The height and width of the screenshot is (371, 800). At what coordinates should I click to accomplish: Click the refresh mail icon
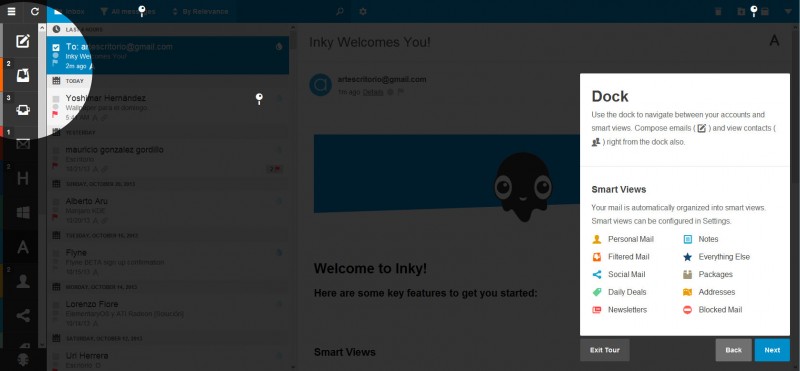(35, 11)
